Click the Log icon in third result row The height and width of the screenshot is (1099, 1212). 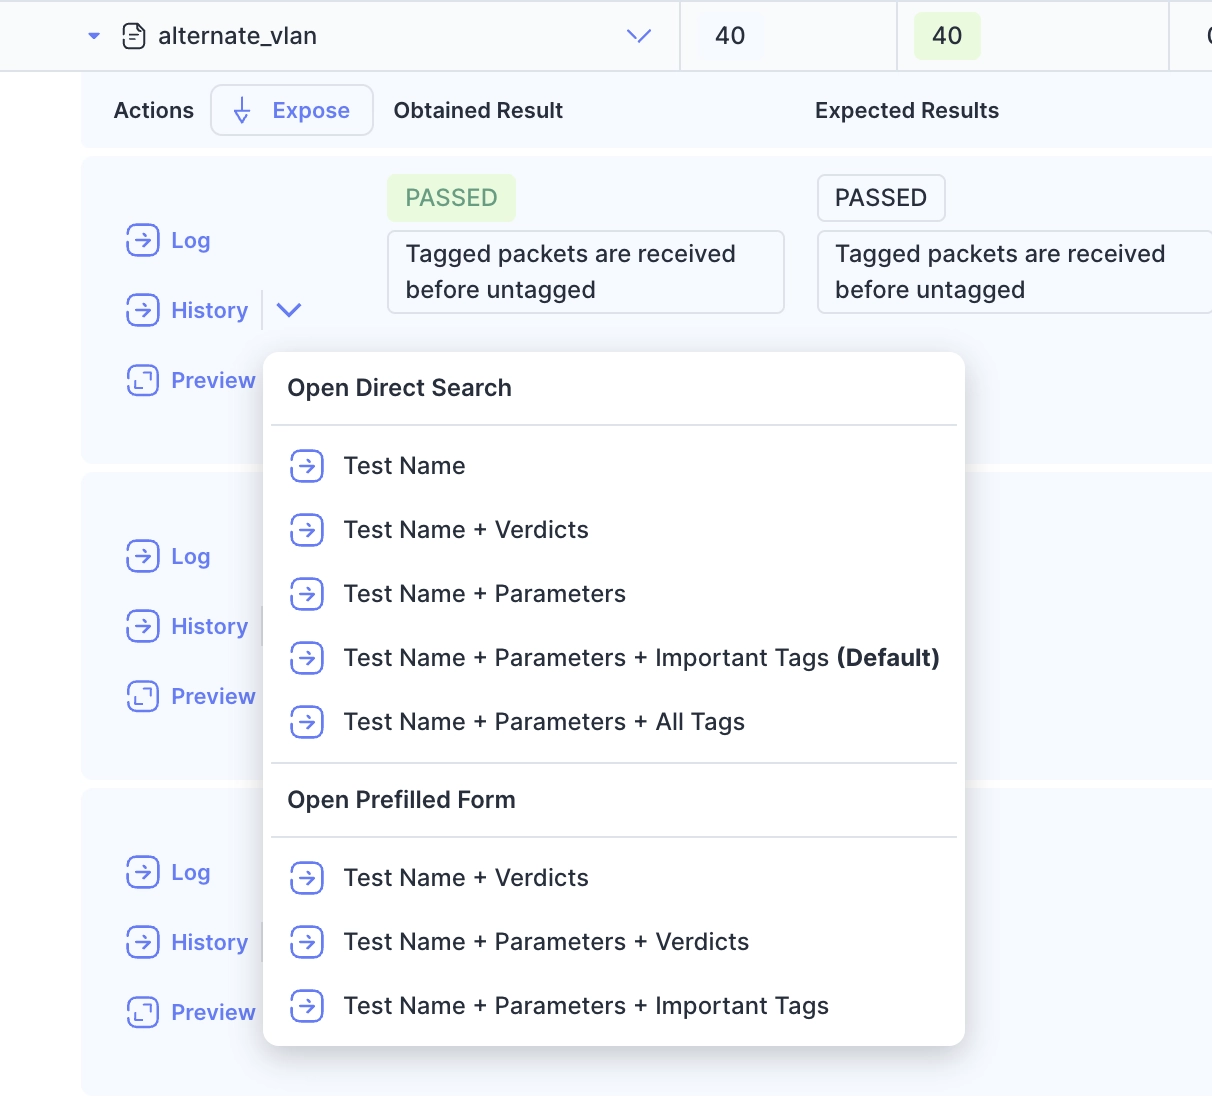pyautogui.click(x=142, y=872)
